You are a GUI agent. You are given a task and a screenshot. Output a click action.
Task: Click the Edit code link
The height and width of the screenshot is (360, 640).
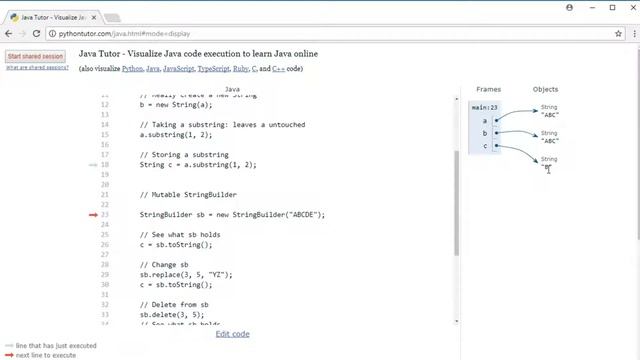tap(232, 334)
